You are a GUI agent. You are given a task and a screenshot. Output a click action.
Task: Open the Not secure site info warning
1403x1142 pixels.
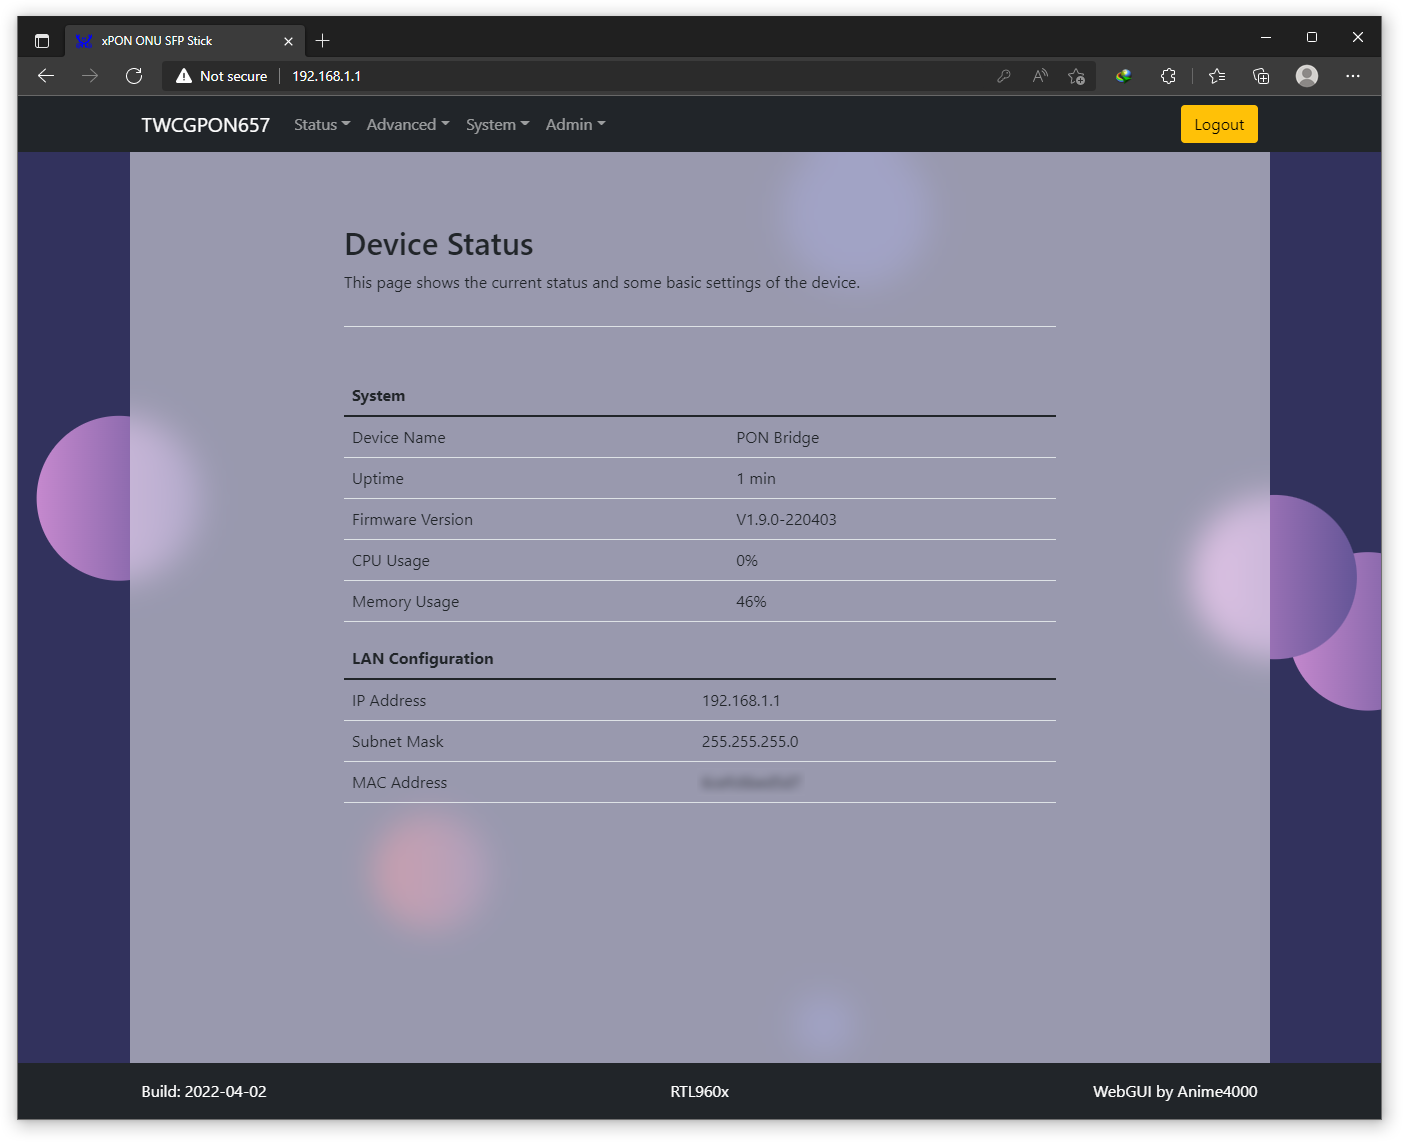point(222,76)
